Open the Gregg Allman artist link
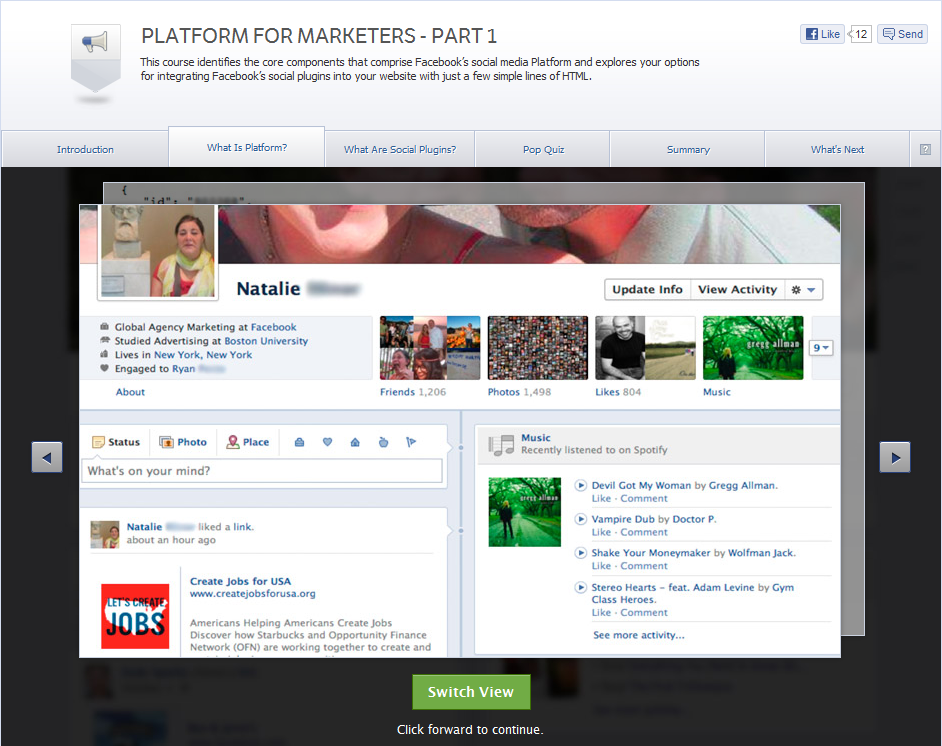Image resolution: width=942 pixels, height=746 pixels. click(x=743, y=485)
